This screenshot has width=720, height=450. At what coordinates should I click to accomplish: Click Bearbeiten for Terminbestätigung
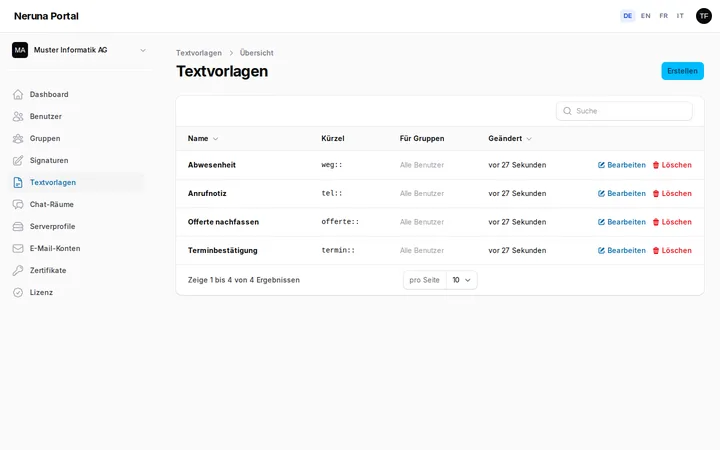[x=622, y=251]
